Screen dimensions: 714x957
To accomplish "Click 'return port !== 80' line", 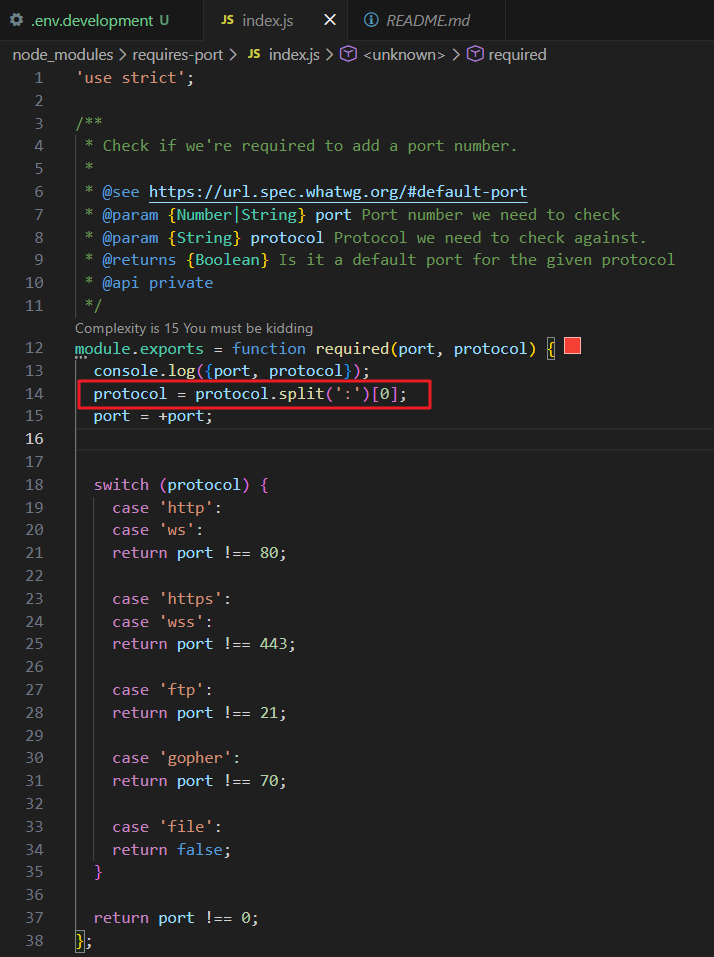I will coord(199,553).
